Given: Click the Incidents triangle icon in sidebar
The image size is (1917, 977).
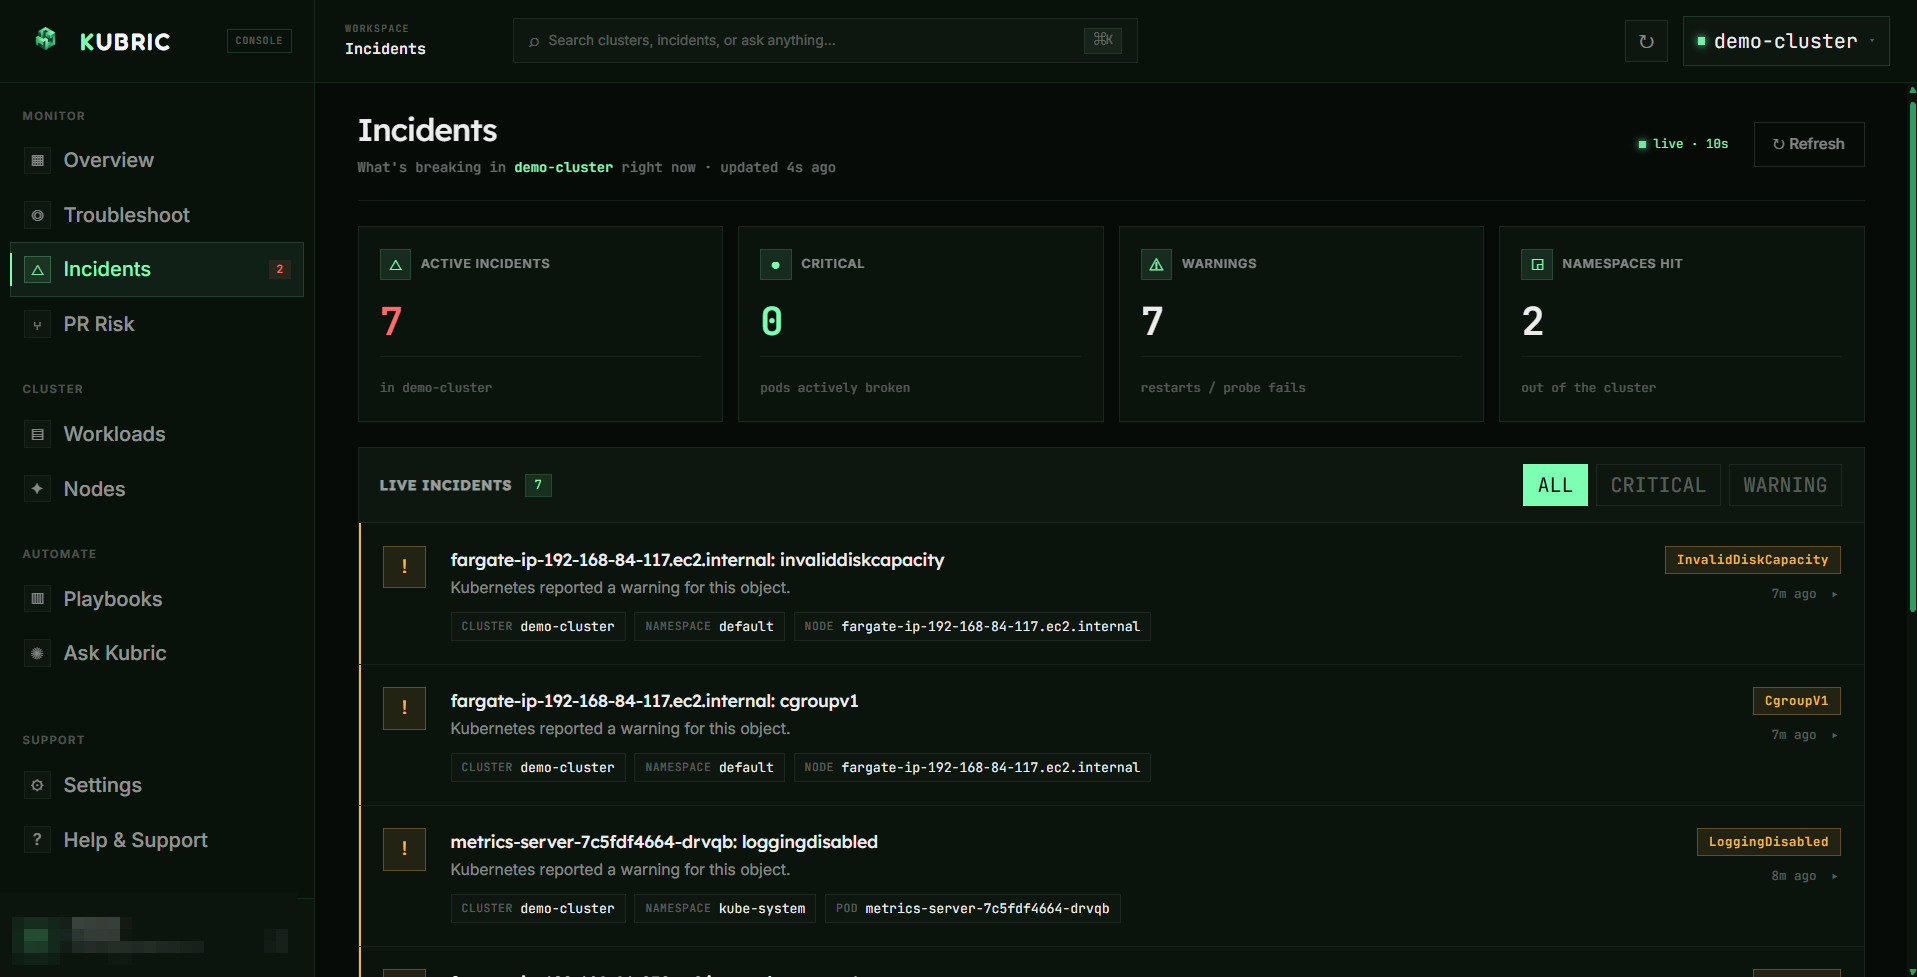Looking at the screenshot, I should pos(38,269).
